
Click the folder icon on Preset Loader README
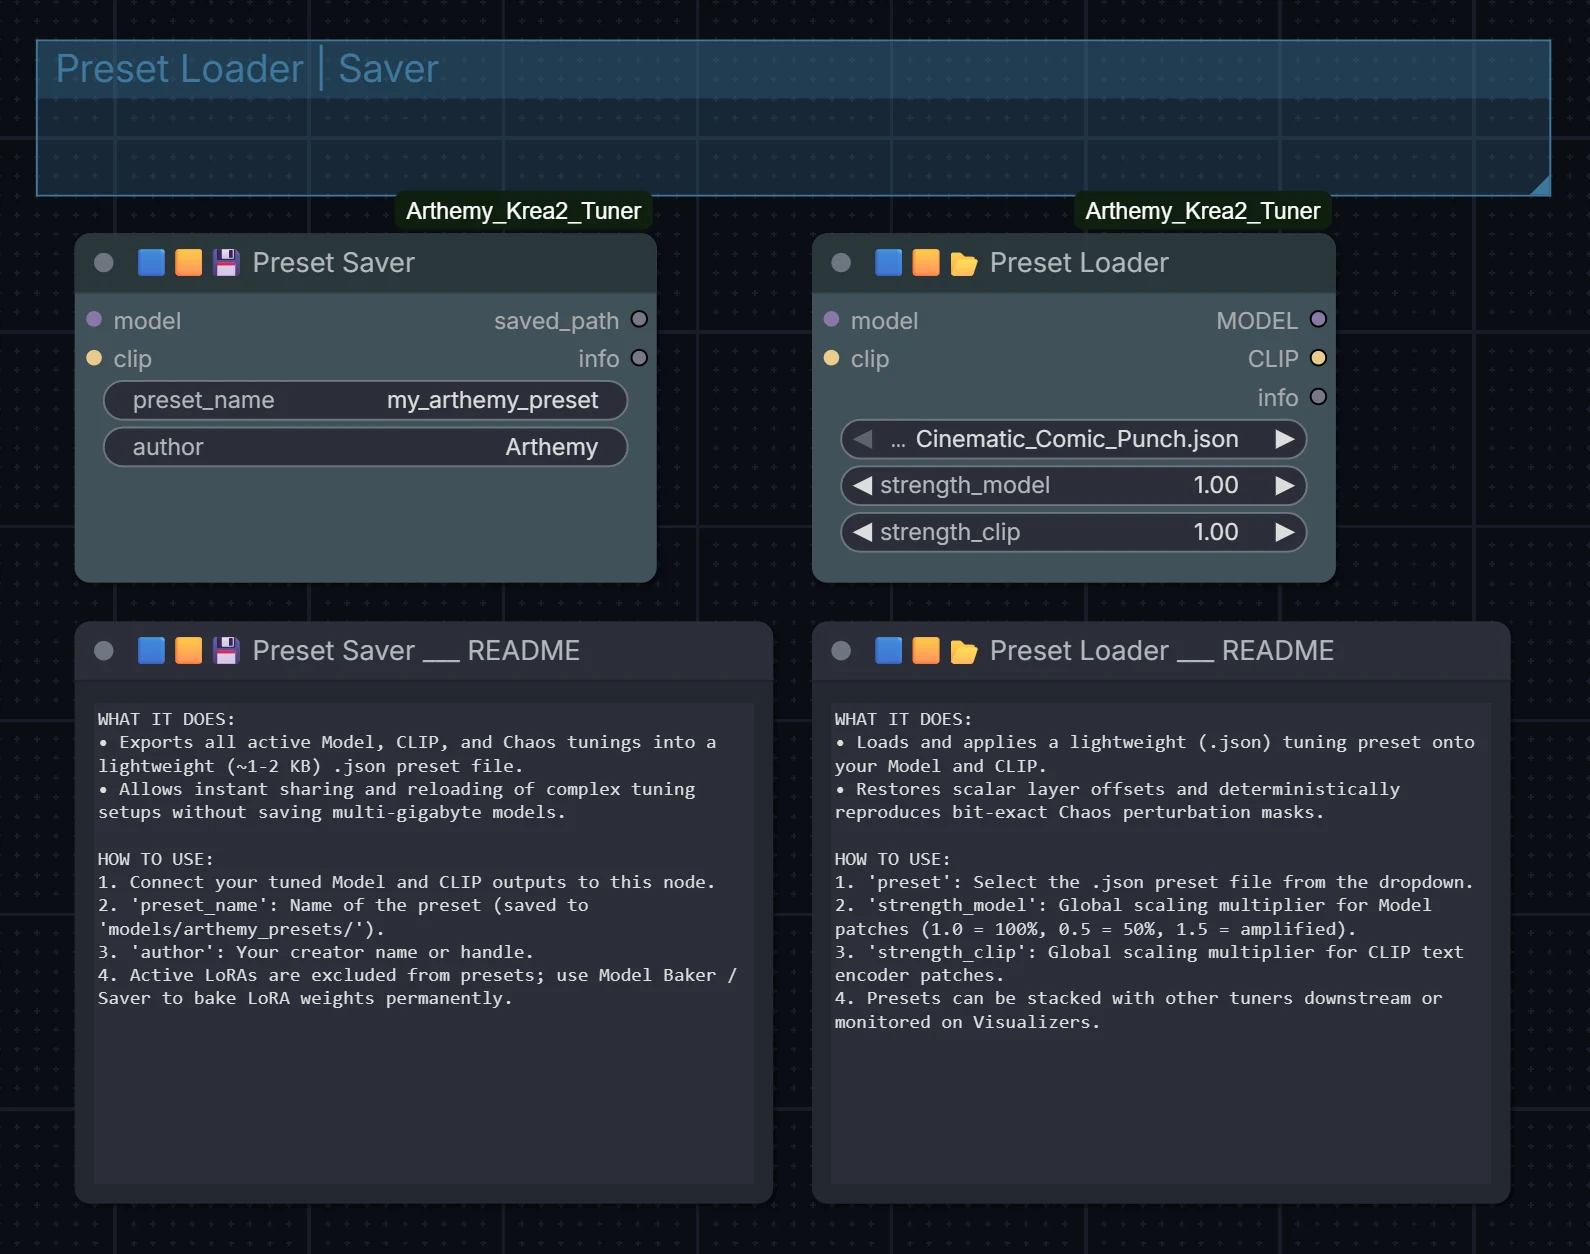pos(964,651)
